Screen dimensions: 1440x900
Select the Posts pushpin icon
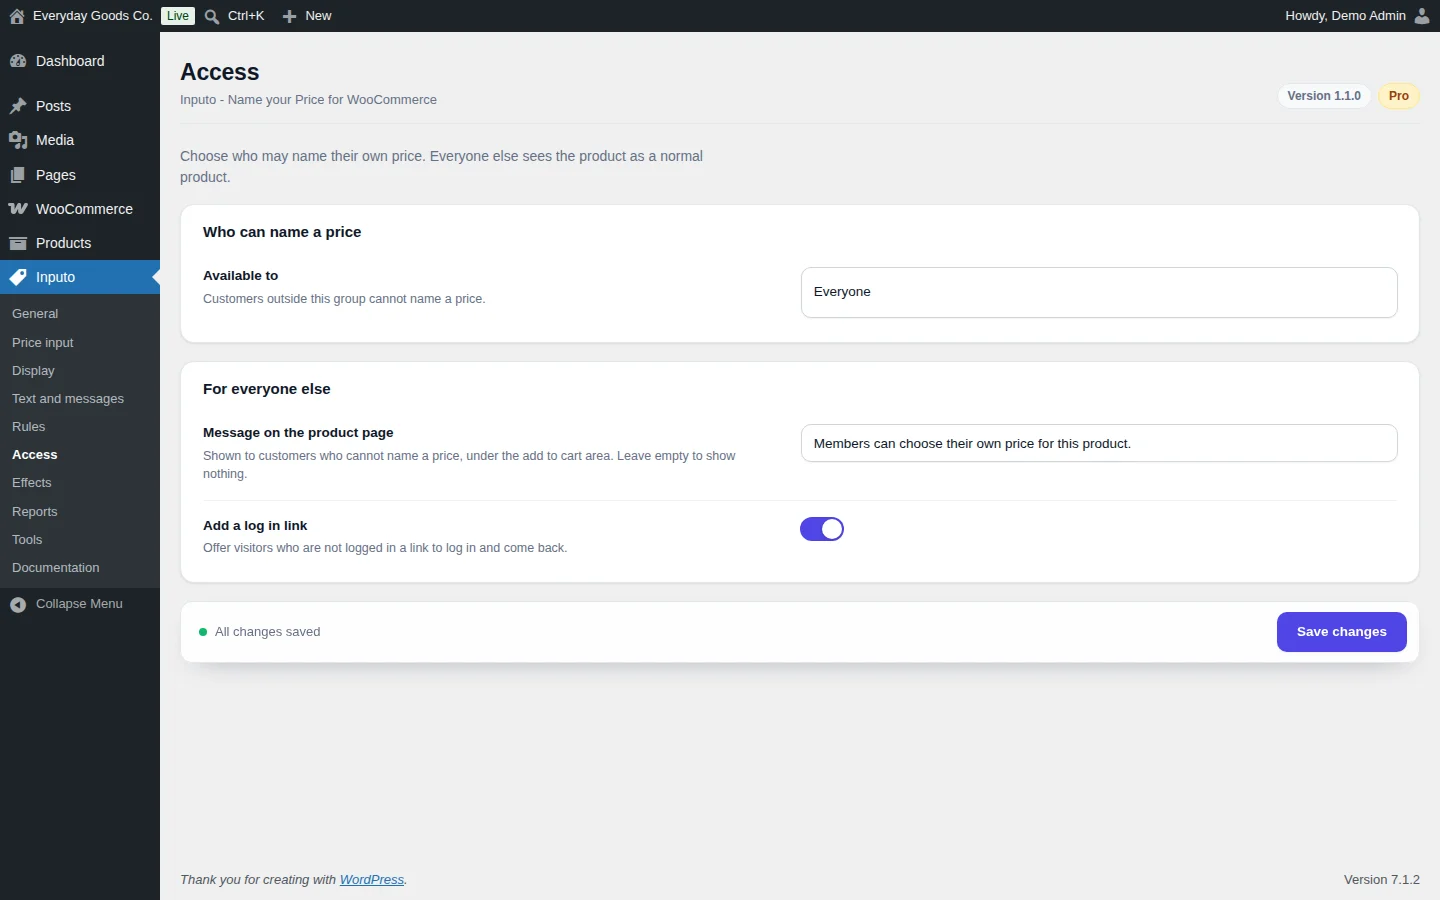click(18, 106)
